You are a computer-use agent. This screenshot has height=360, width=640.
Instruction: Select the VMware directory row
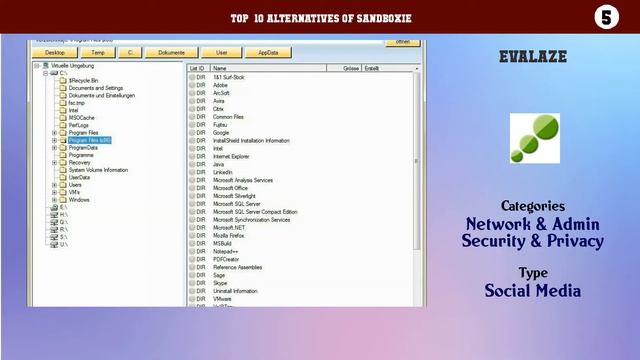tap(300, 299)
